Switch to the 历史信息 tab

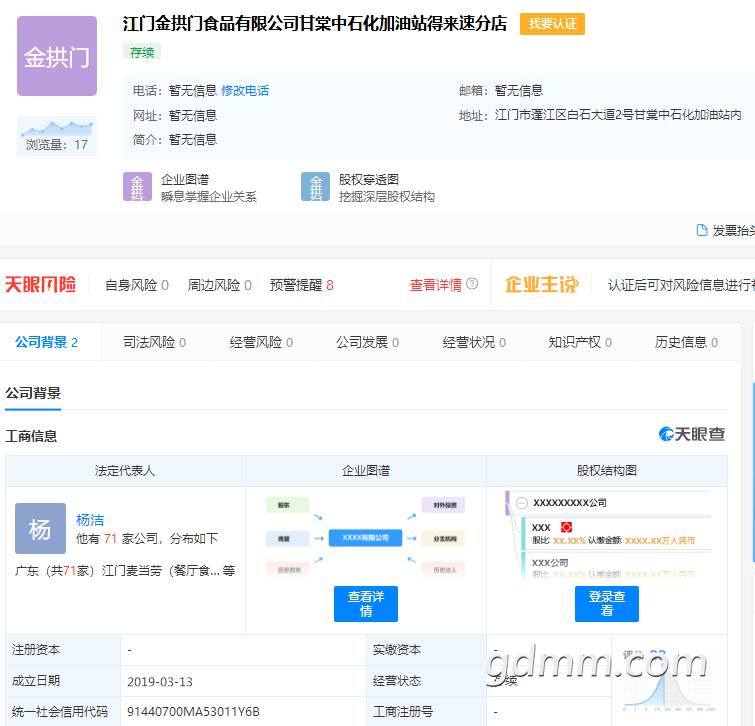(x=686, y=342)
